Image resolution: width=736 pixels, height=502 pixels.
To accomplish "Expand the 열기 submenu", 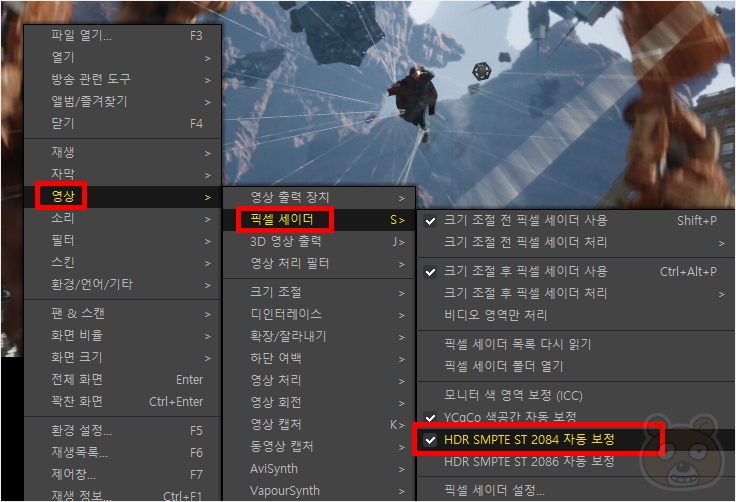I will (123, 58).
